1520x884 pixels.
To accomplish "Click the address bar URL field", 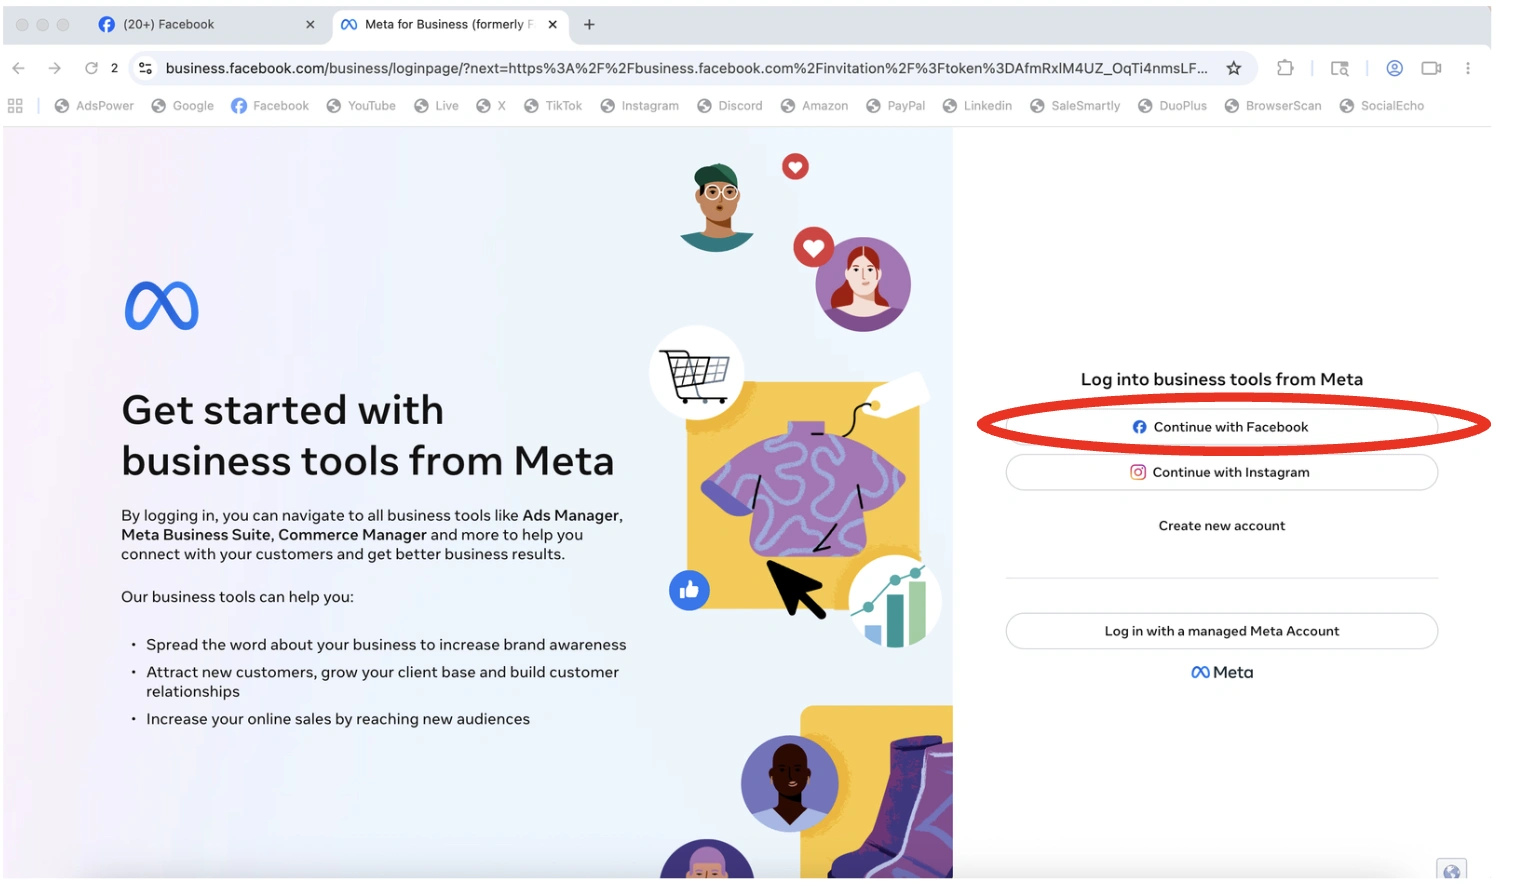I will 686,68.
